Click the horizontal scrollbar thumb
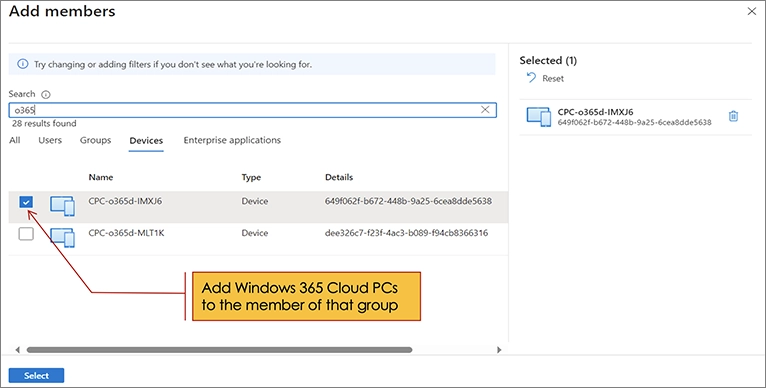This screenshot has height=388, width=766. [219, 350]
